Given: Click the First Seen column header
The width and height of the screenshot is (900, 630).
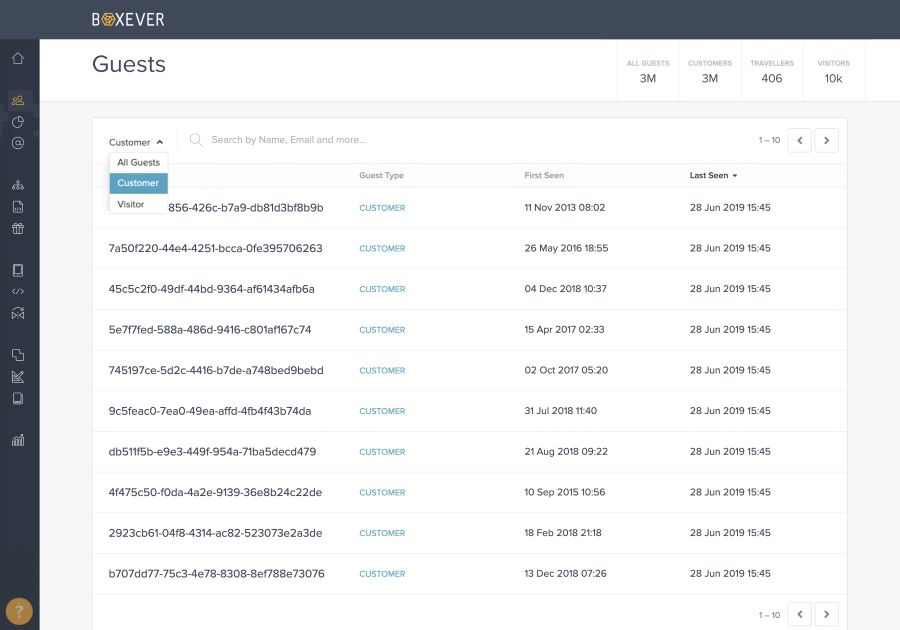Looking at the screenshot, I should pos(544,176).
